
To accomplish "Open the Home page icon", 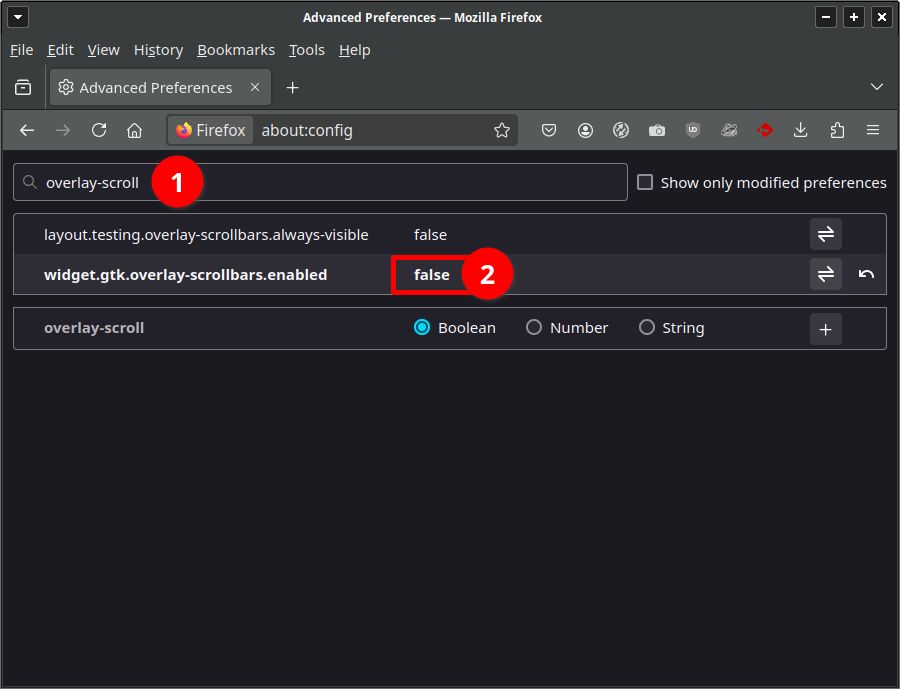I will pyautogui.click(x=134, y=130).
